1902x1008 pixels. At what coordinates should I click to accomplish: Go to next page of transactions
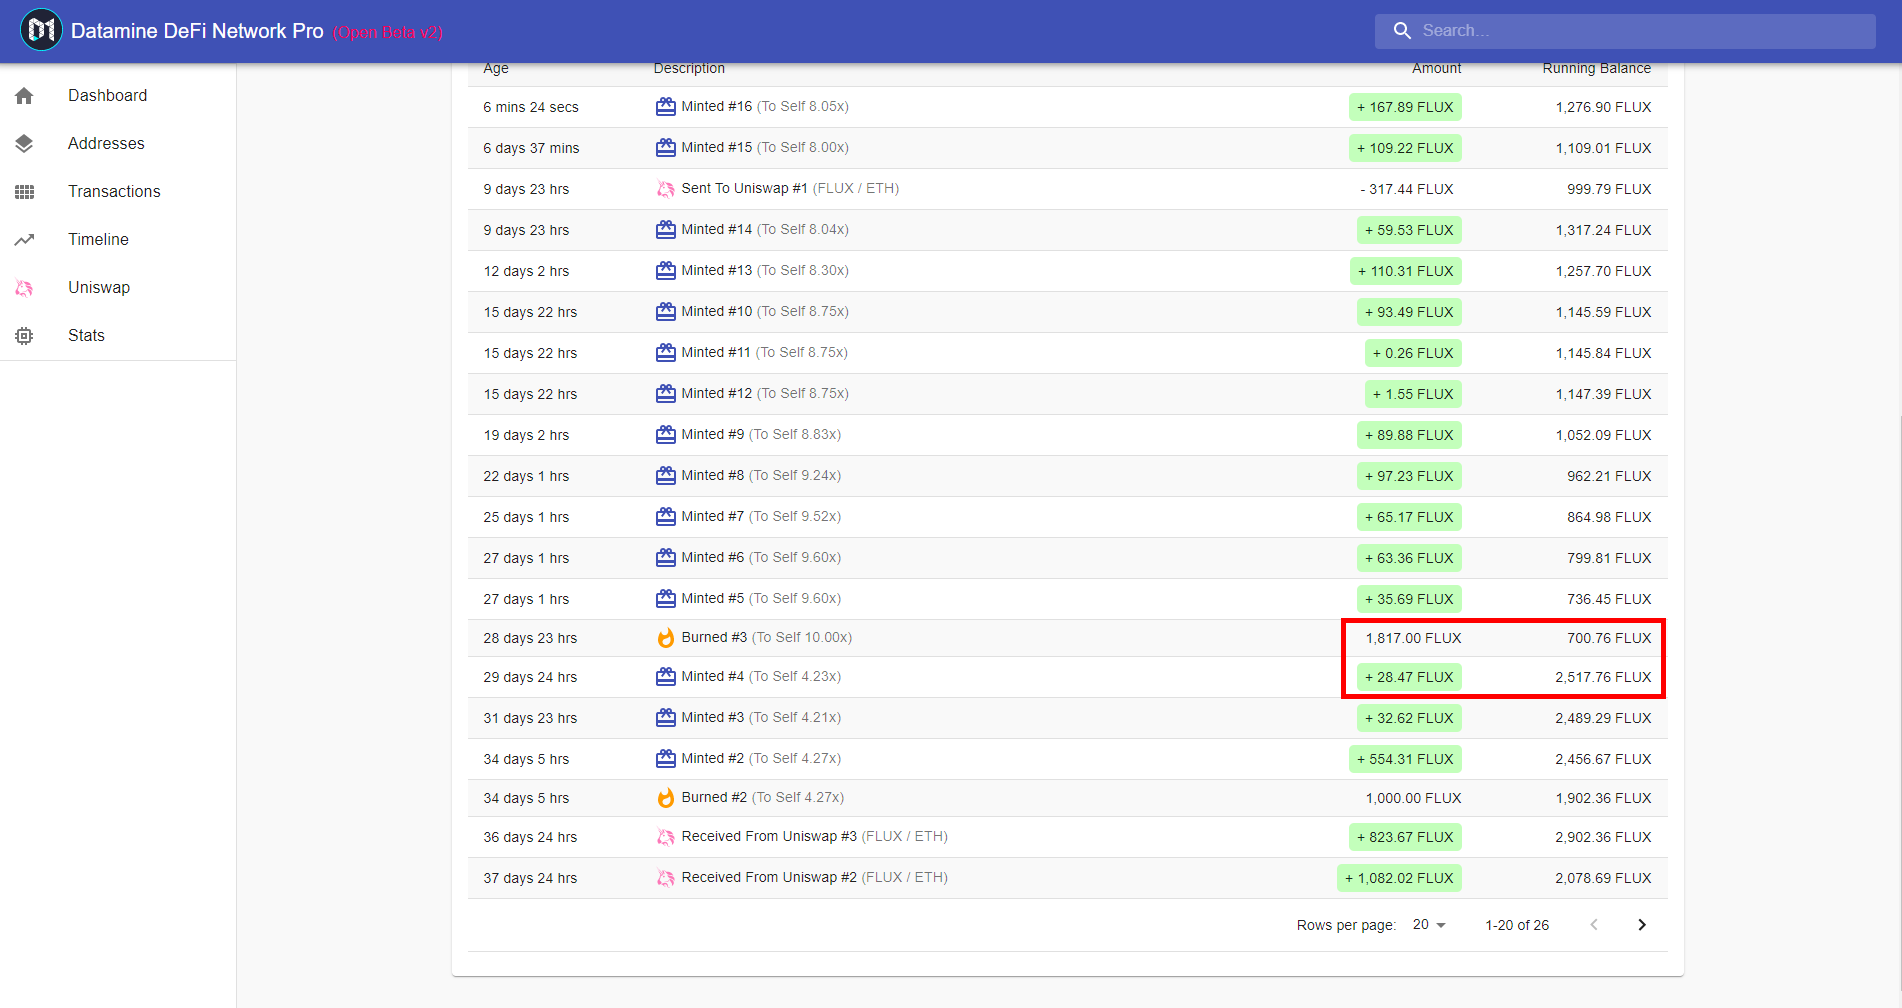(x=1641, y=925)
